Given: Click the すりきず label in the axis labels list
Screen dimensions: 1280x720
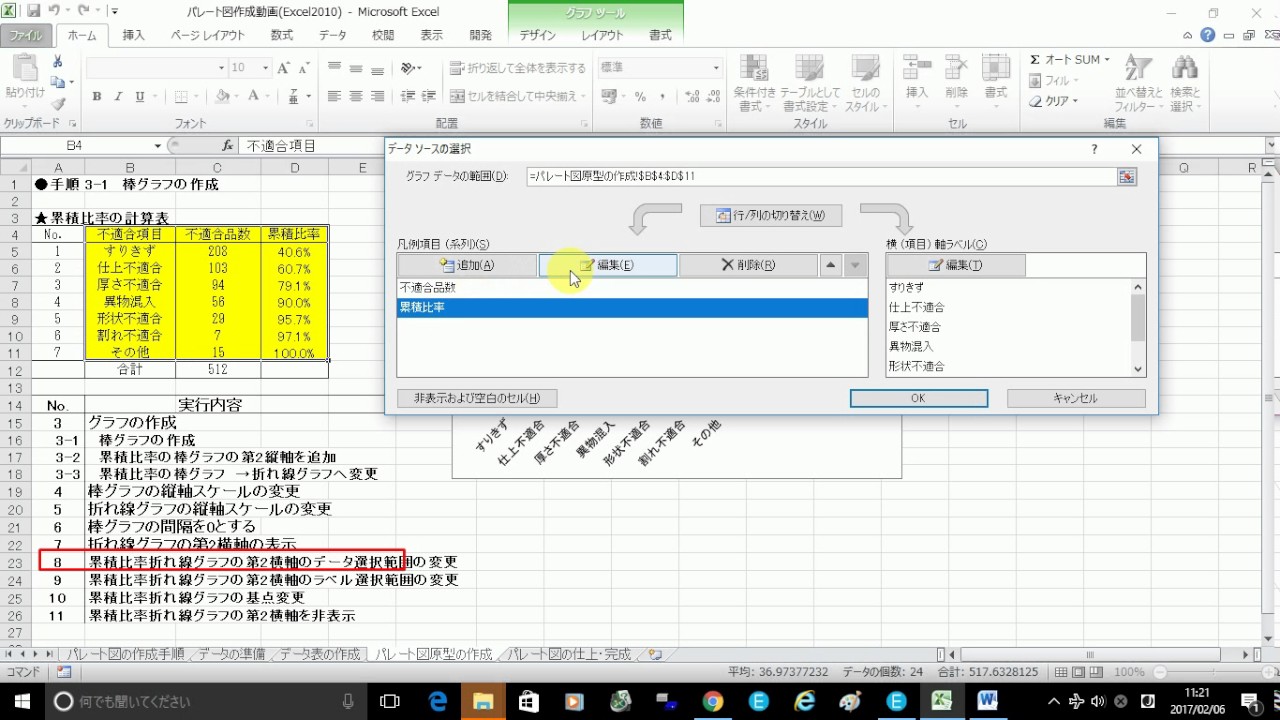Looking at the screenshot, I should click(x=907, y=287).
